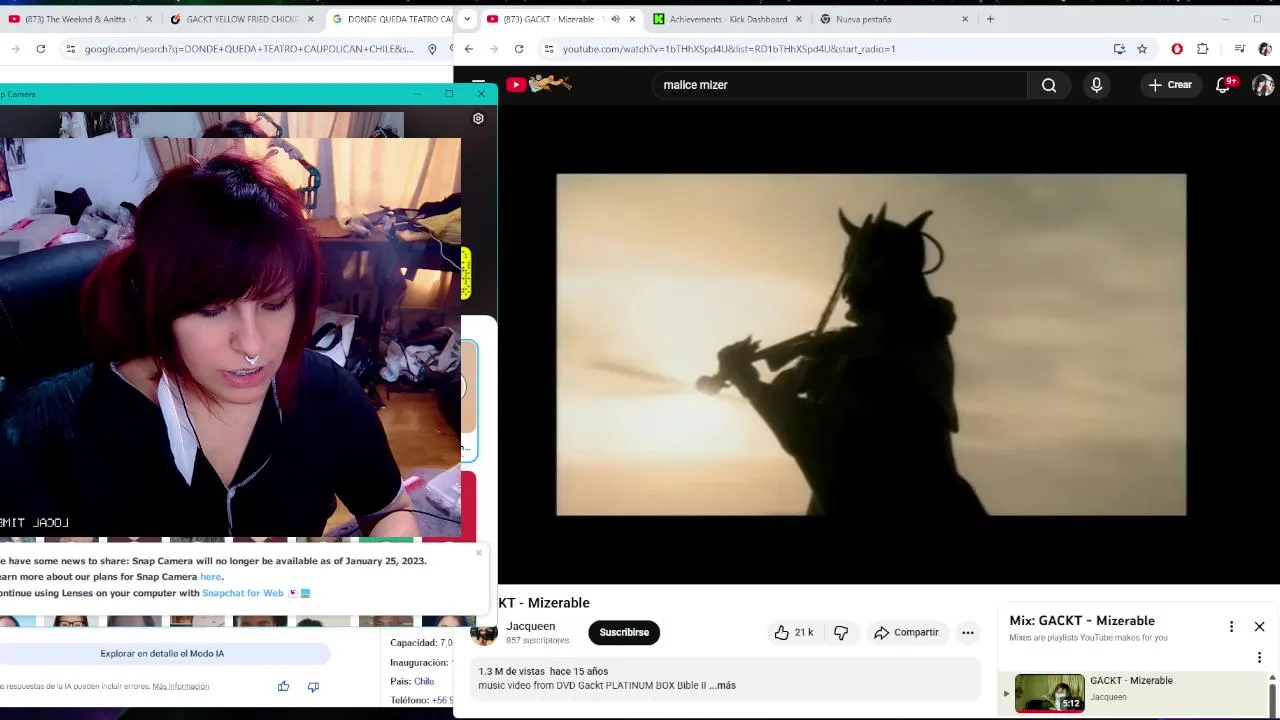Expand video description with ...más
Screen dimensions: 1280x720
point(722,686)
